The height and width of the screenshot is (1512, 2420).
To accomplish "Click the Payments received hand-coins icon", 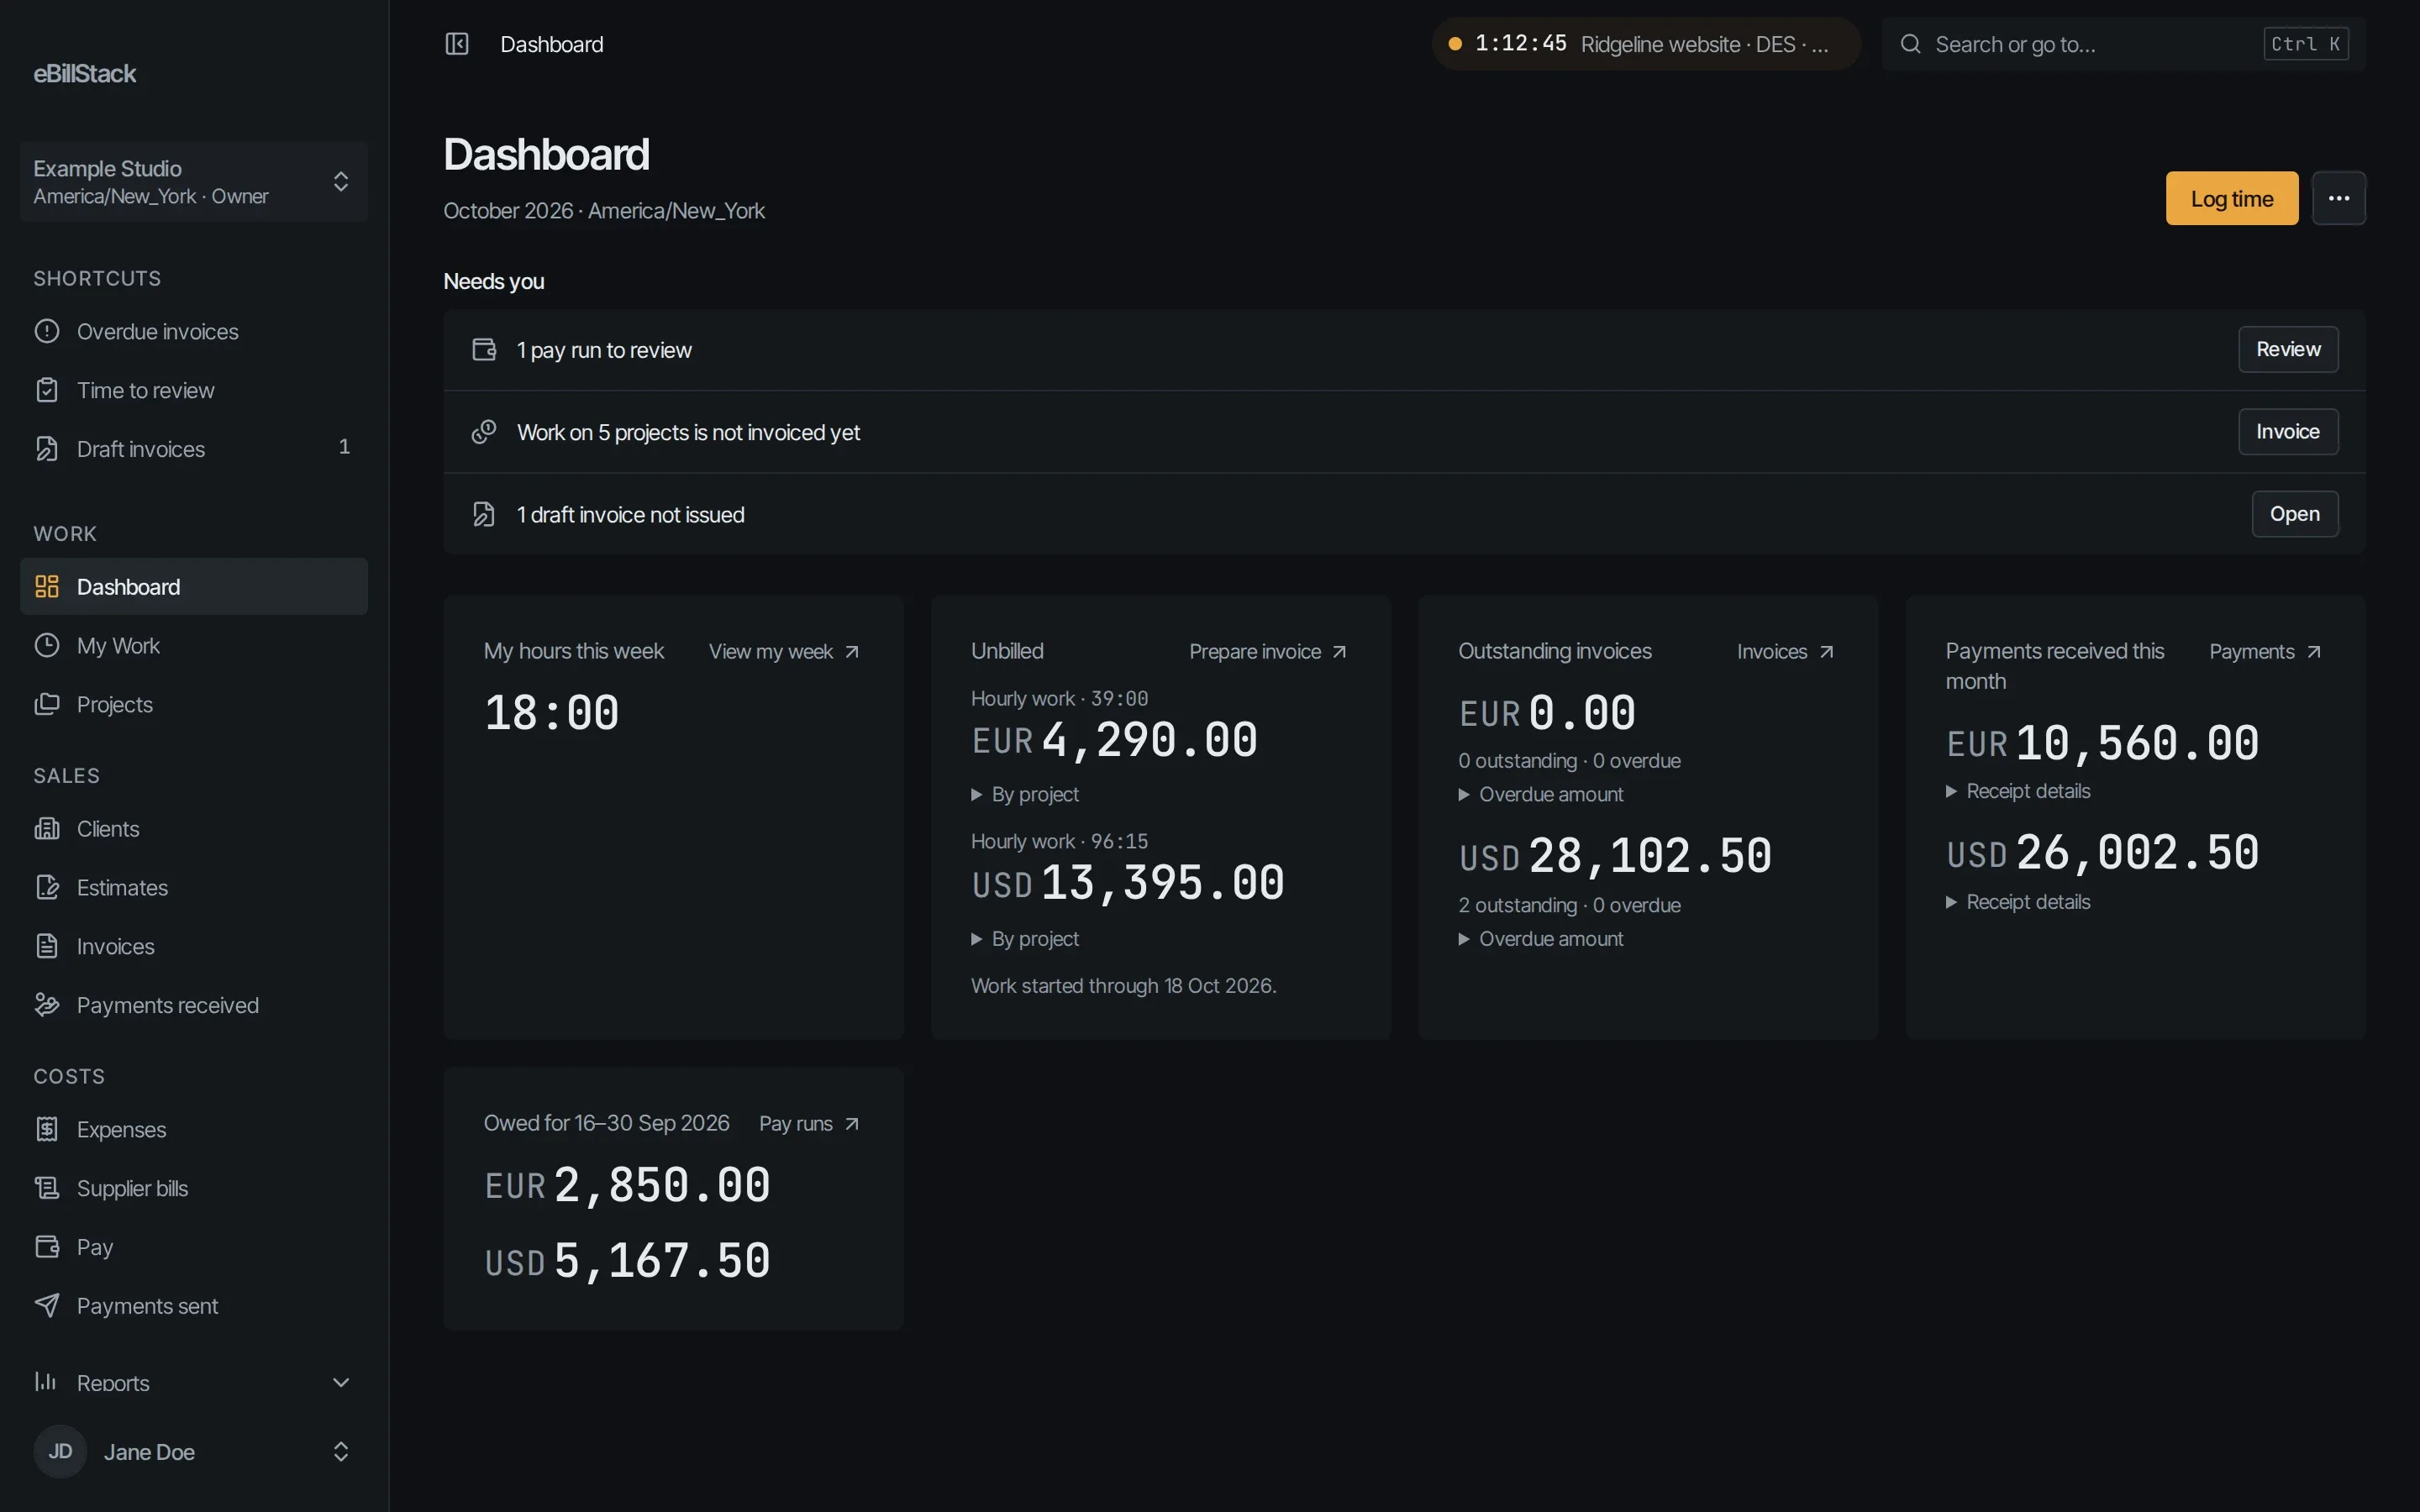I will click(x=47, y=1005).
